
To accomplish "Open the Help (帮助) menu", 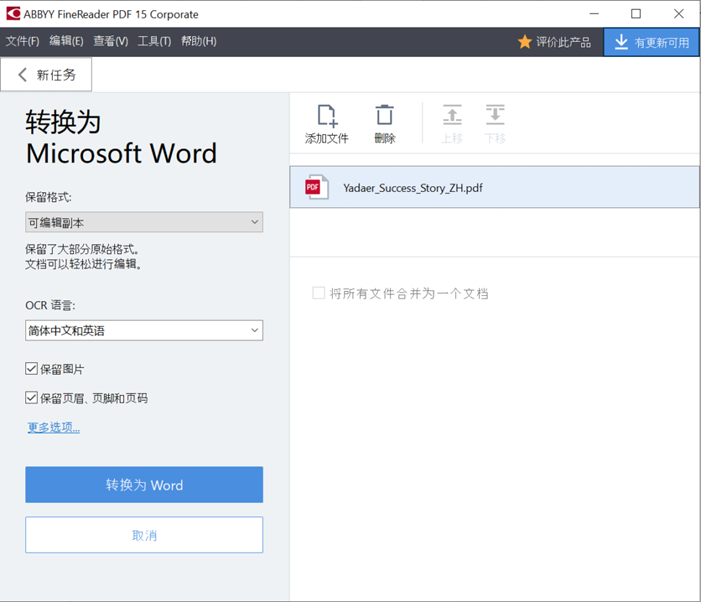I will [198, 41].
